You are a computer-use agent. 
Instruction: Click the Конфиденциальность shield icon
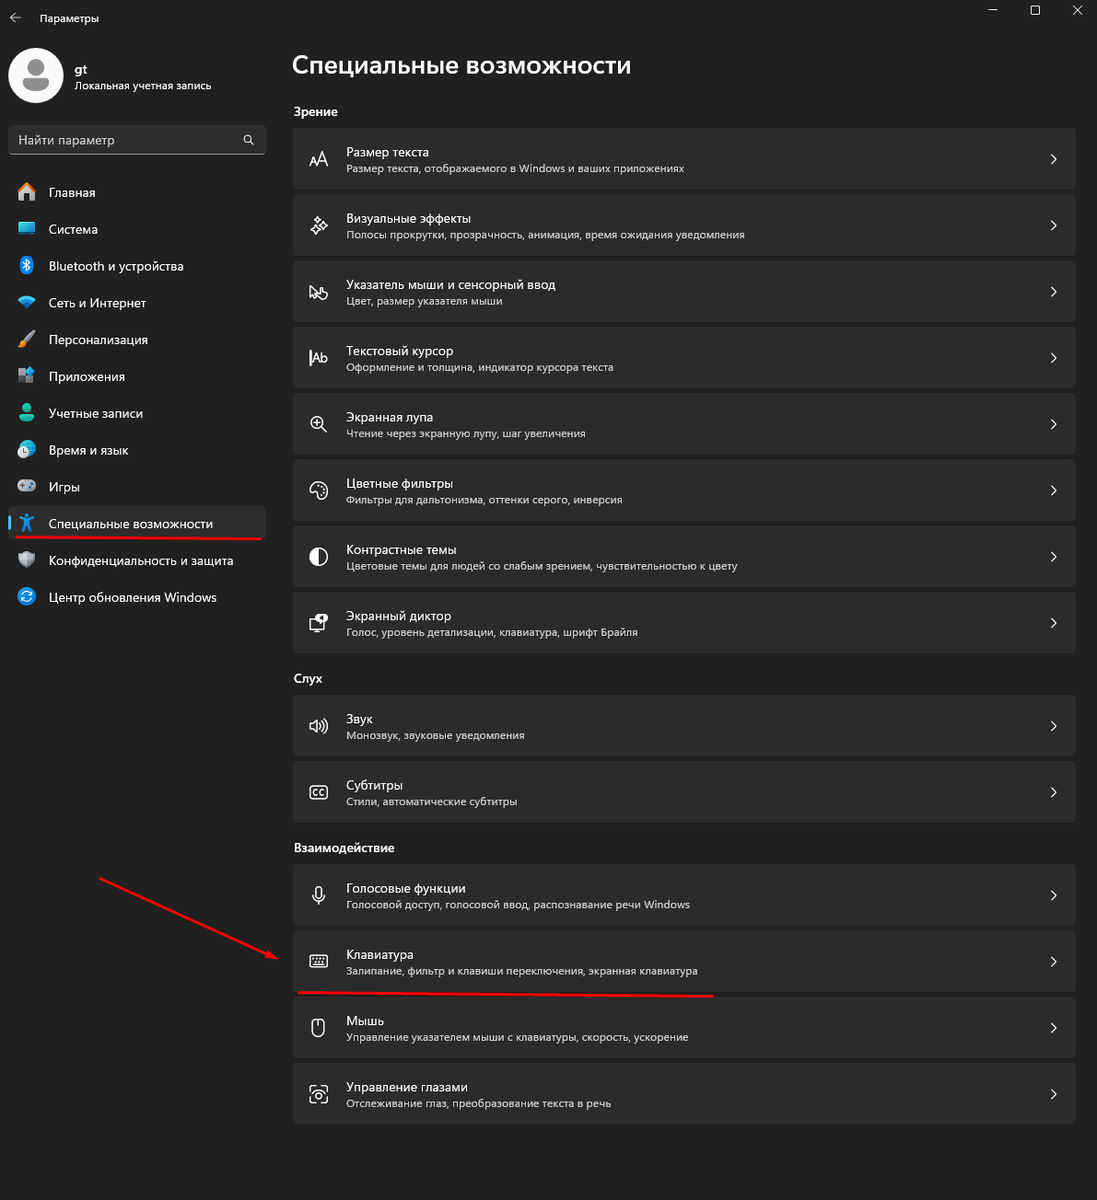(27, 560)
